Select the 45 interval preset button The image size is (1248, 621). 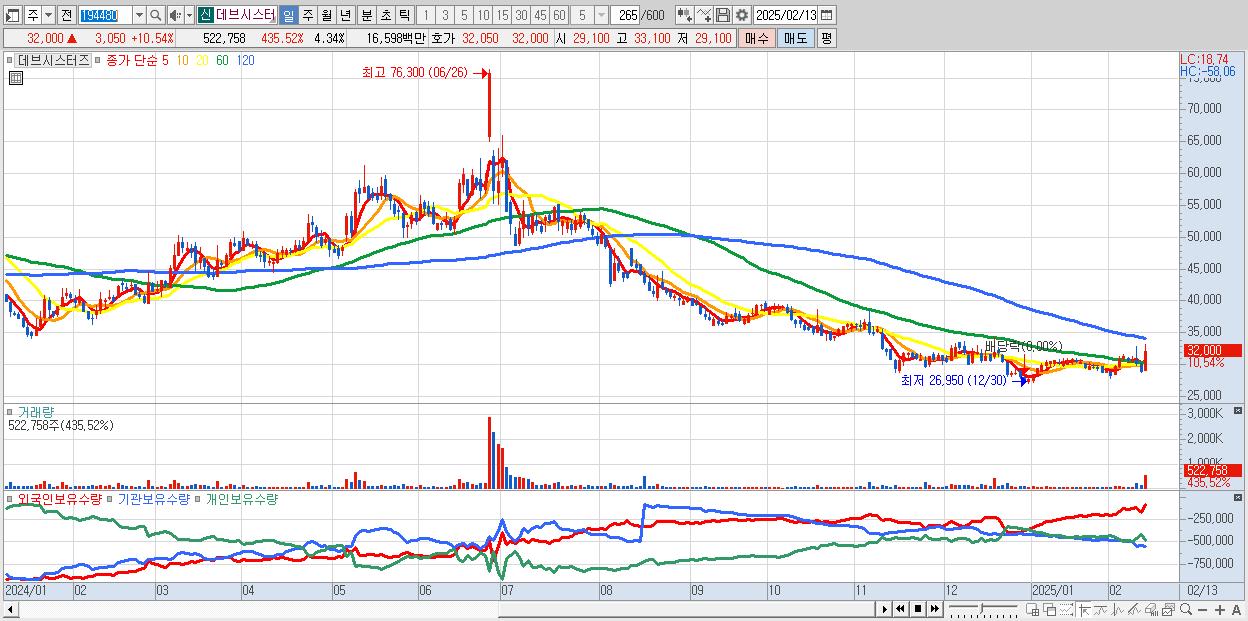(x=541, y=15)
